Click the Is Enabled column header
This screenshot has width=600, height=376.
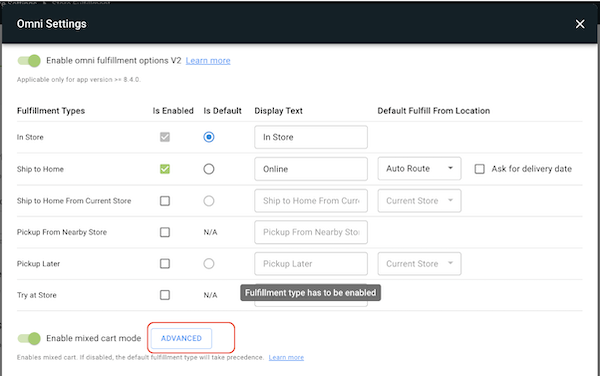click(173, 111)
